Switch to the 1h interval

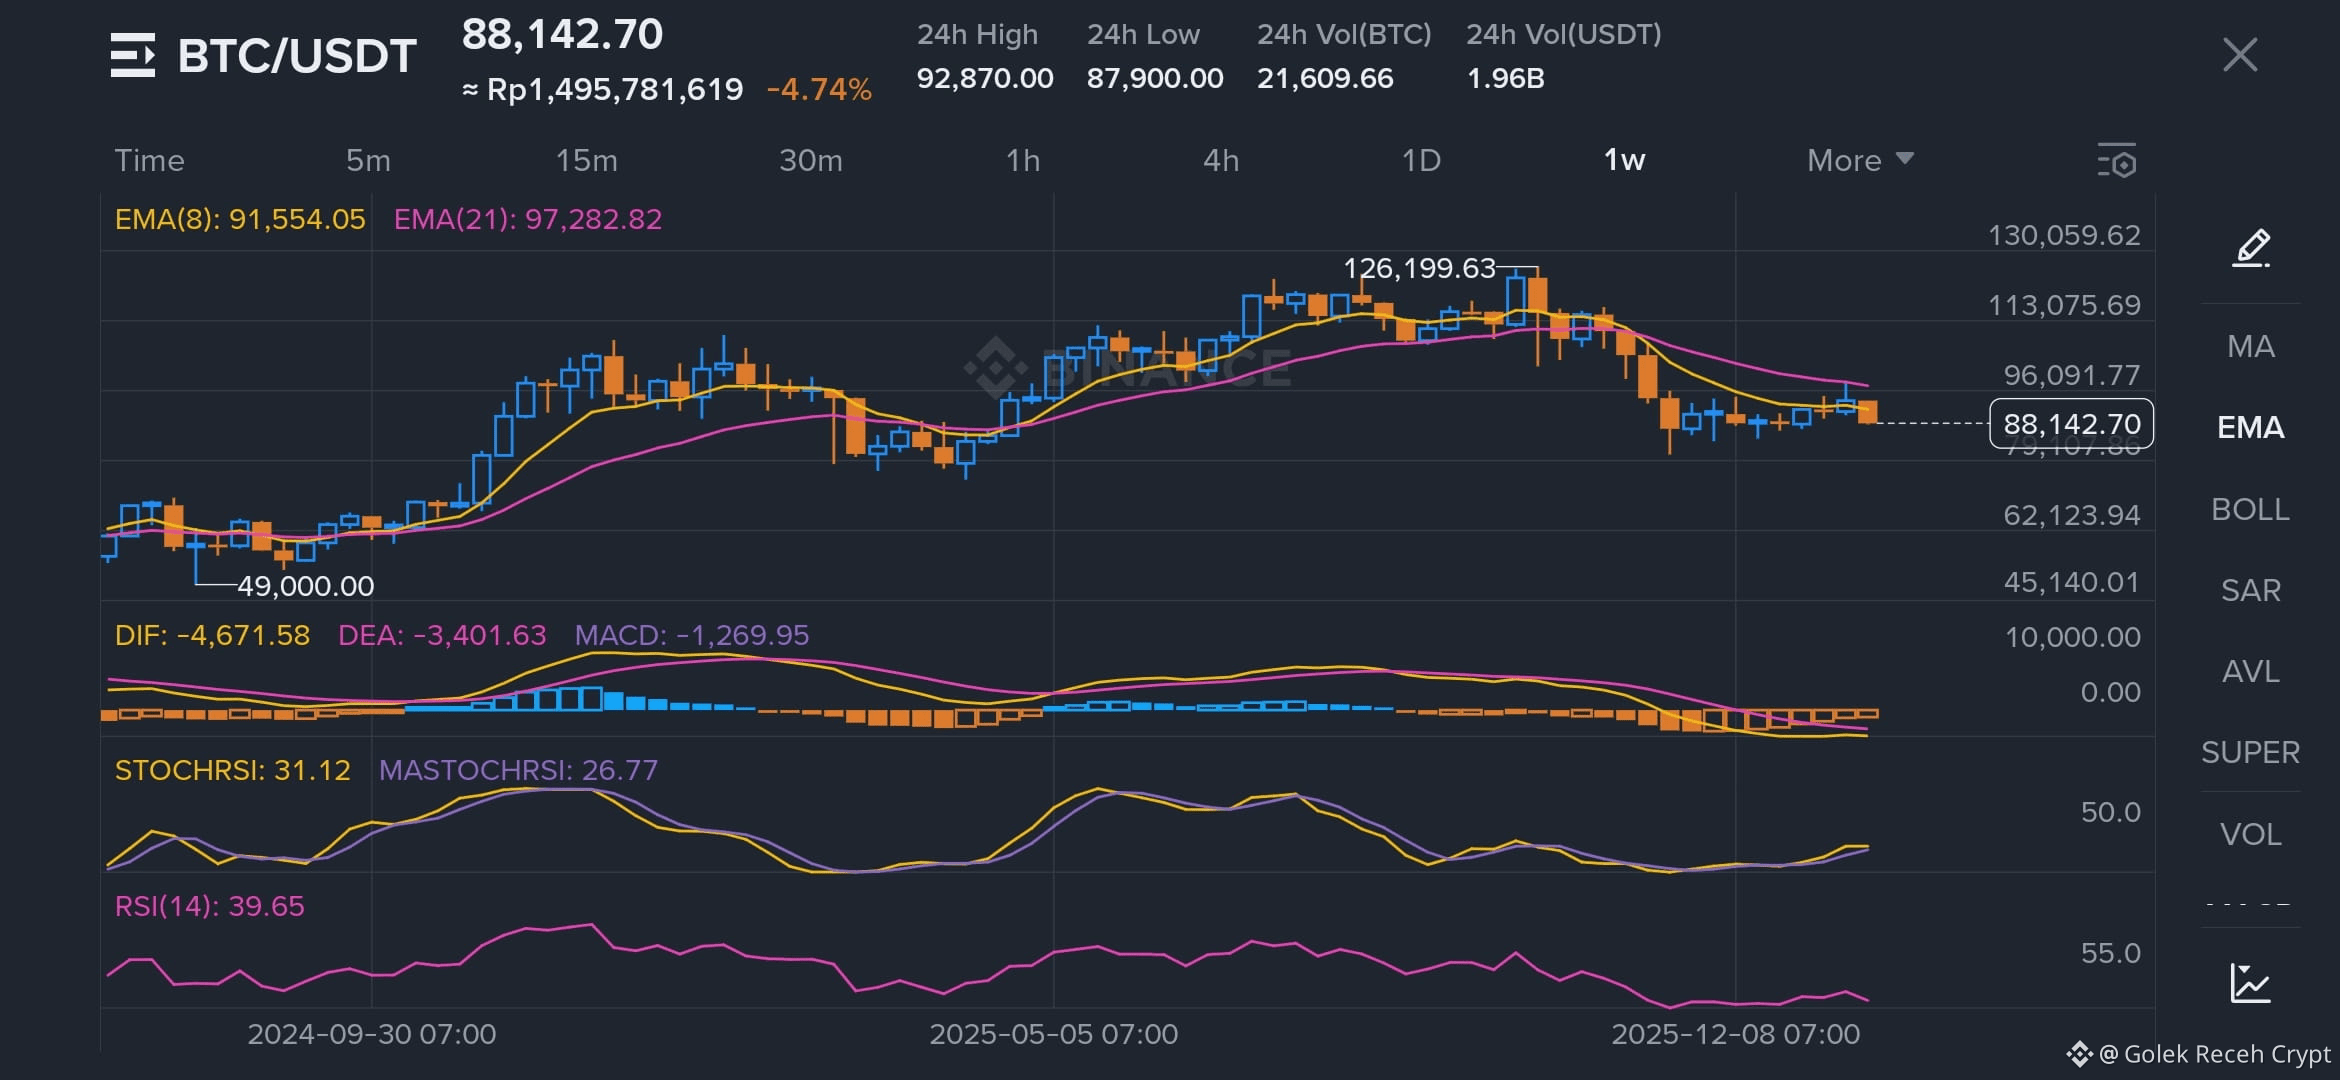[x=1023, y=160]
